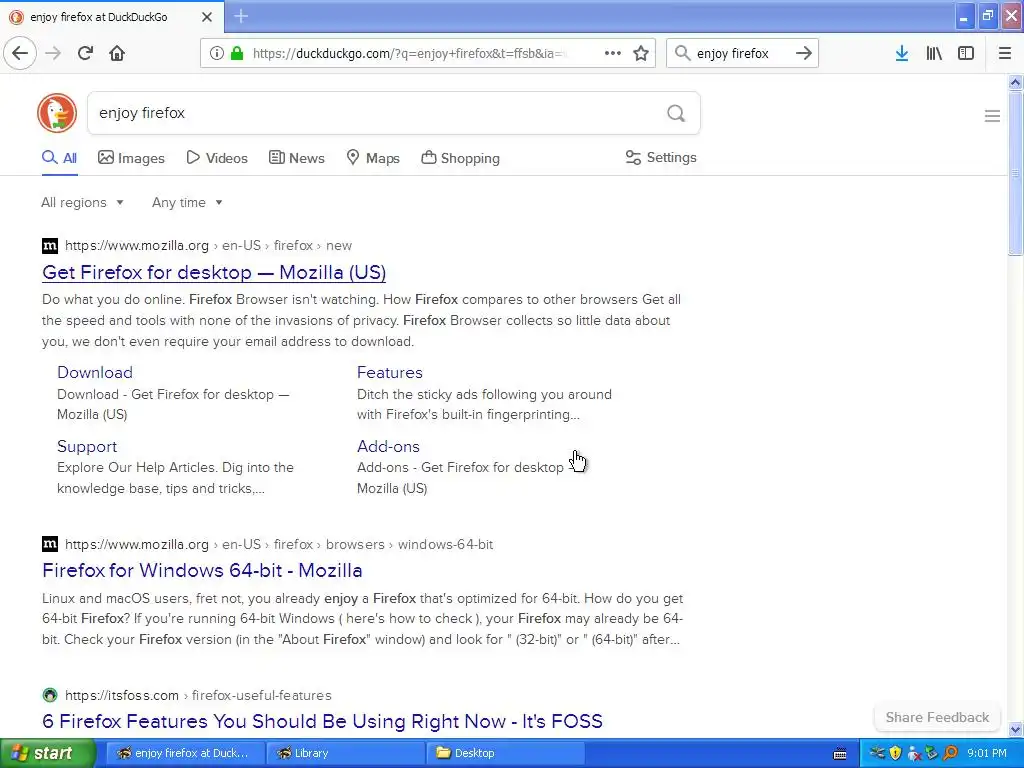Open 6 Firefox Features It's FOSS result

click(x=322, y=722)
